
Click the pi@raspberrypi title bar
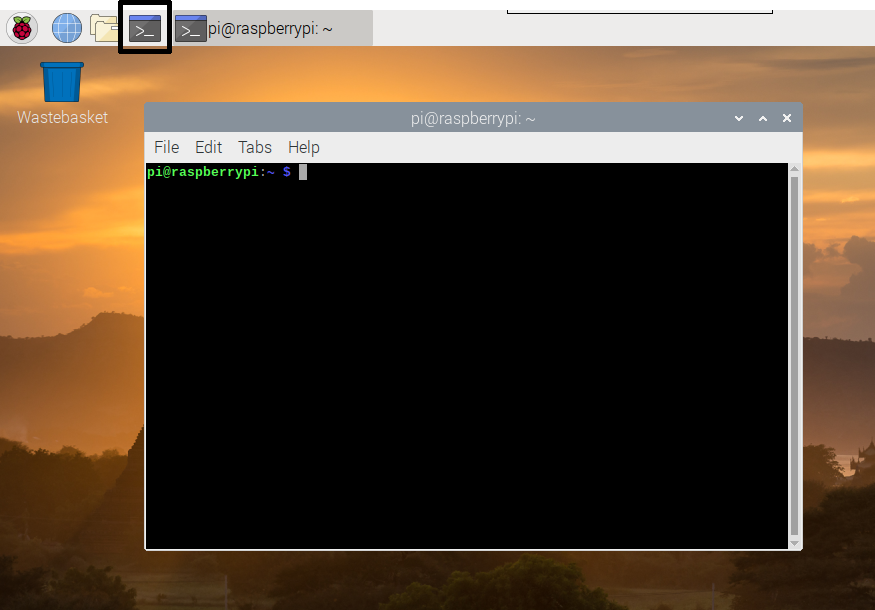472,117
